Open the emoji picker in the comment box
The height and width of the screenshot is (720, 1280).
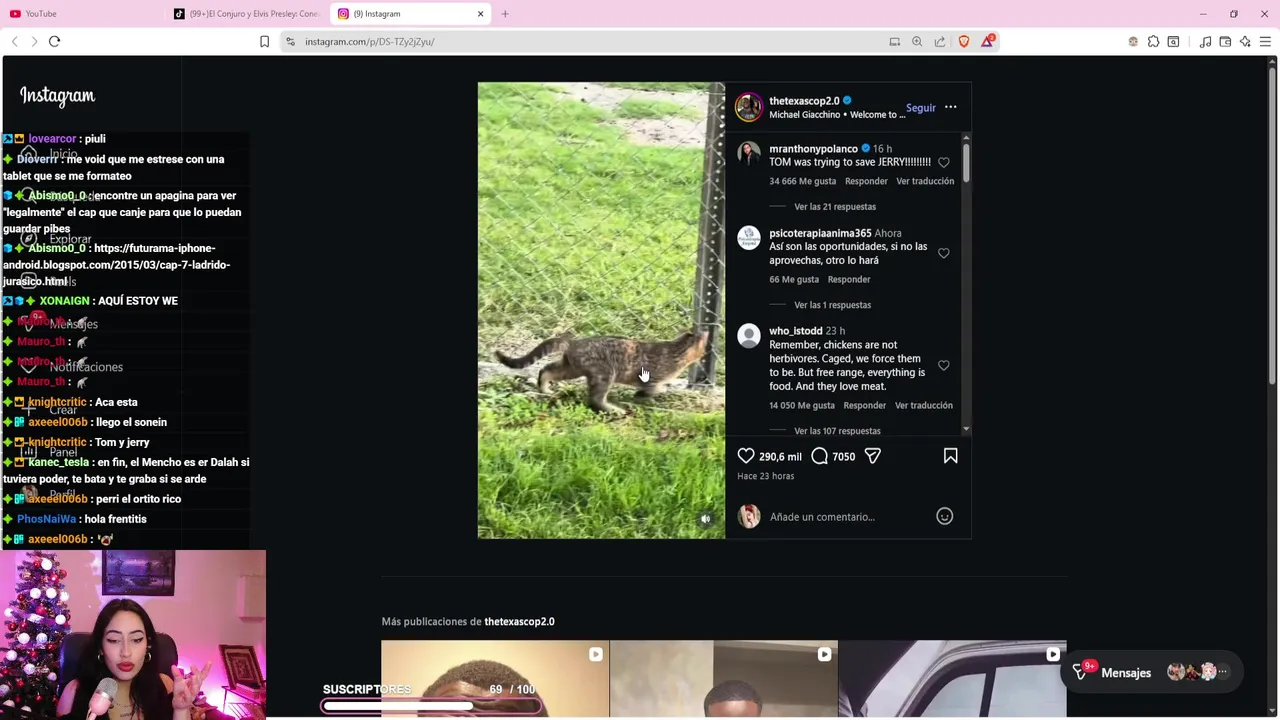(944, 516)
